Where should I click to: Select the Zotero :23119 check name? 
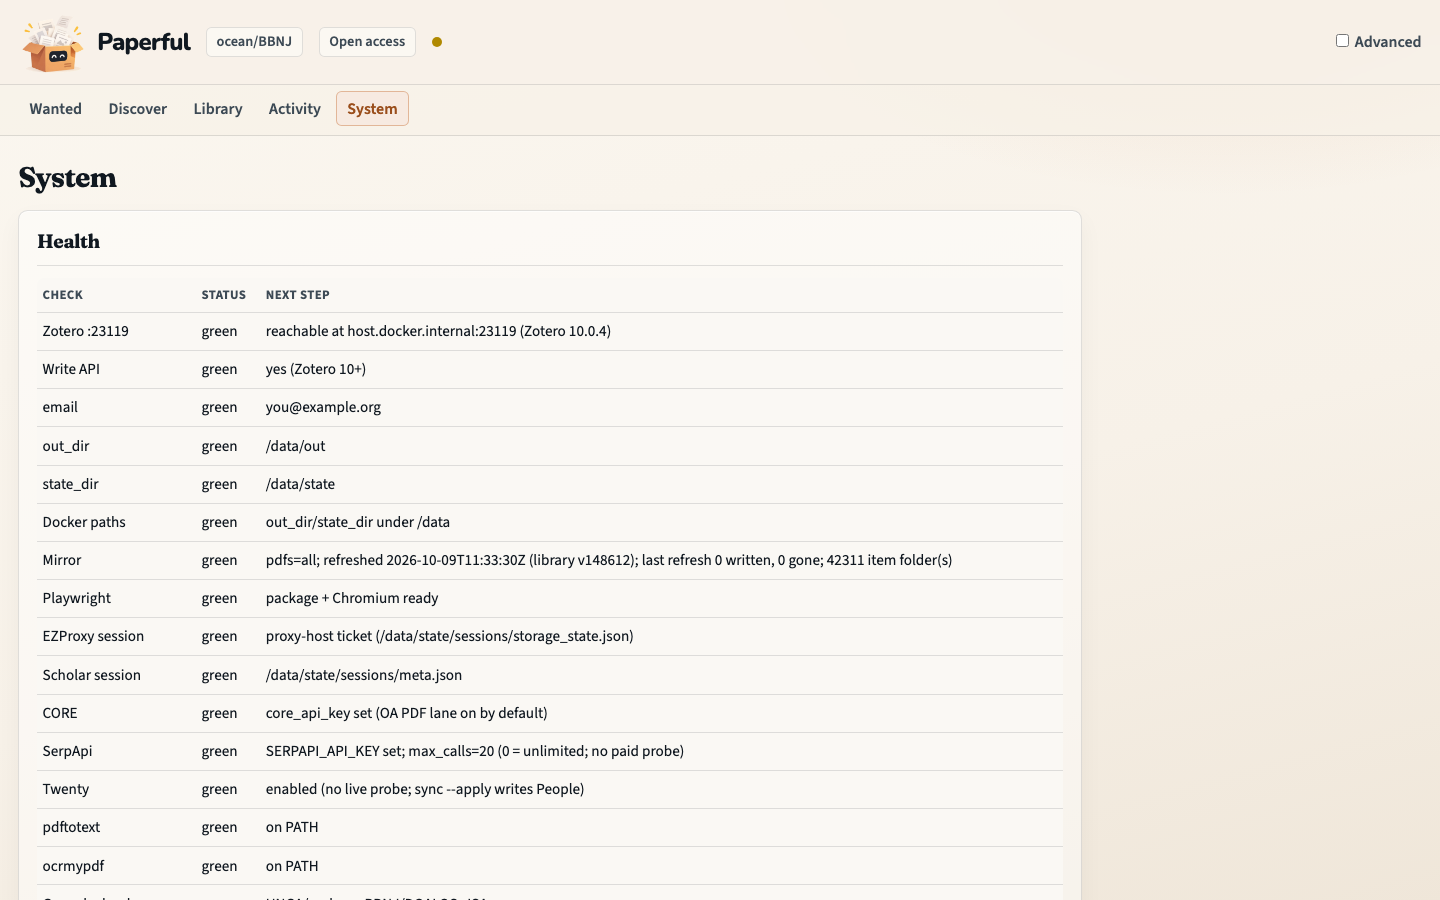86,331
